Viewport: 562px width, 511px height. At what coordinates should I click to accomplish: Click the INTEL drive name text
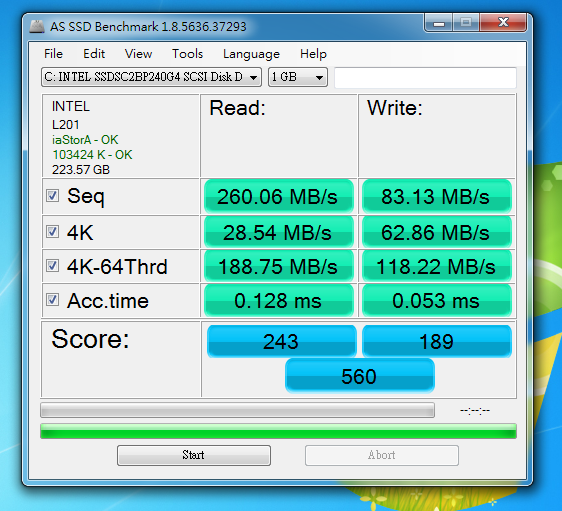click(x=71, y=106)
